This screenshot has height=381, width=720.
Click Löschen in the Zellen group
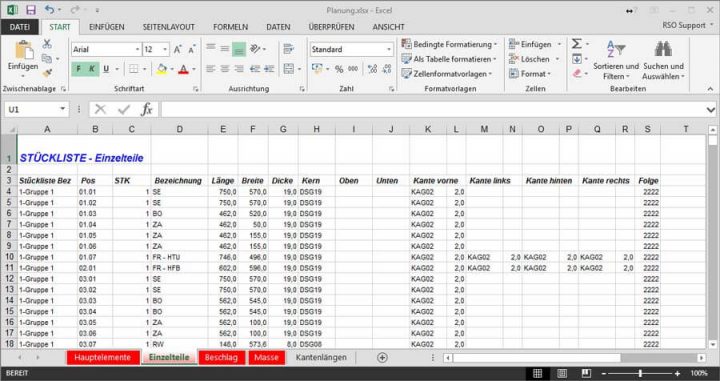tap(534, 59)
